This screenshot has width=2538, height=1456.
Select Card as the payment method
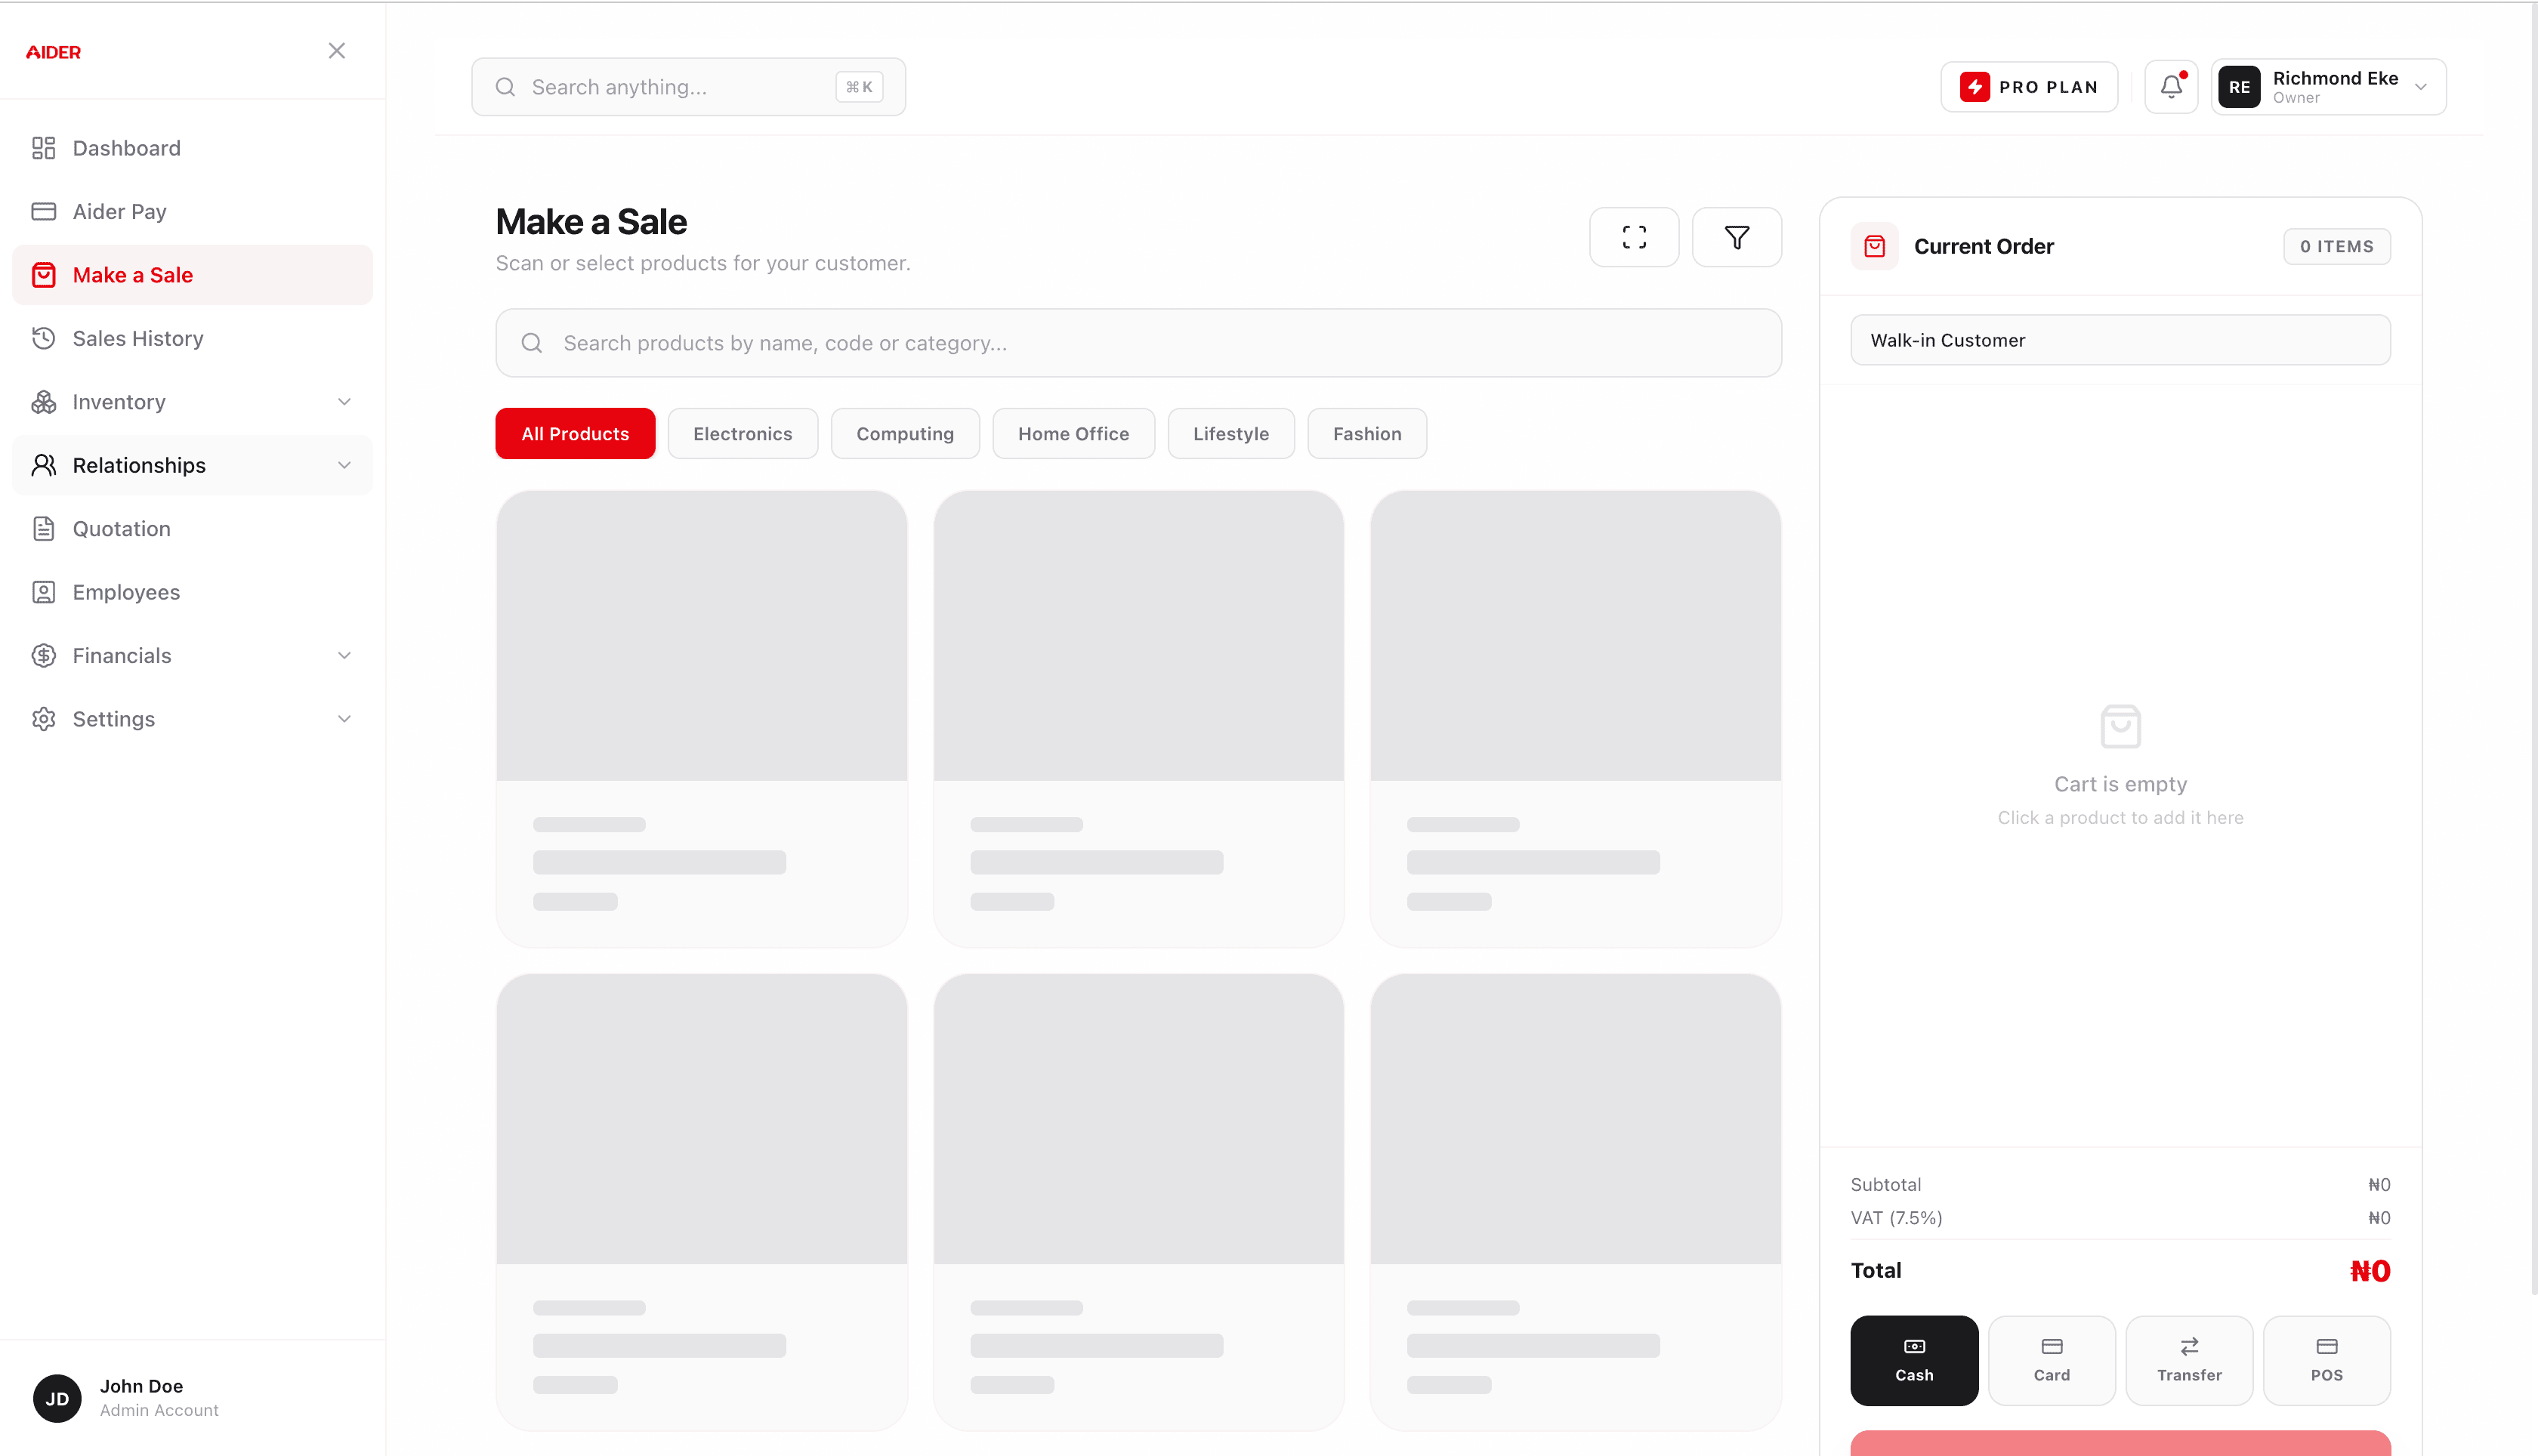2051,1360
